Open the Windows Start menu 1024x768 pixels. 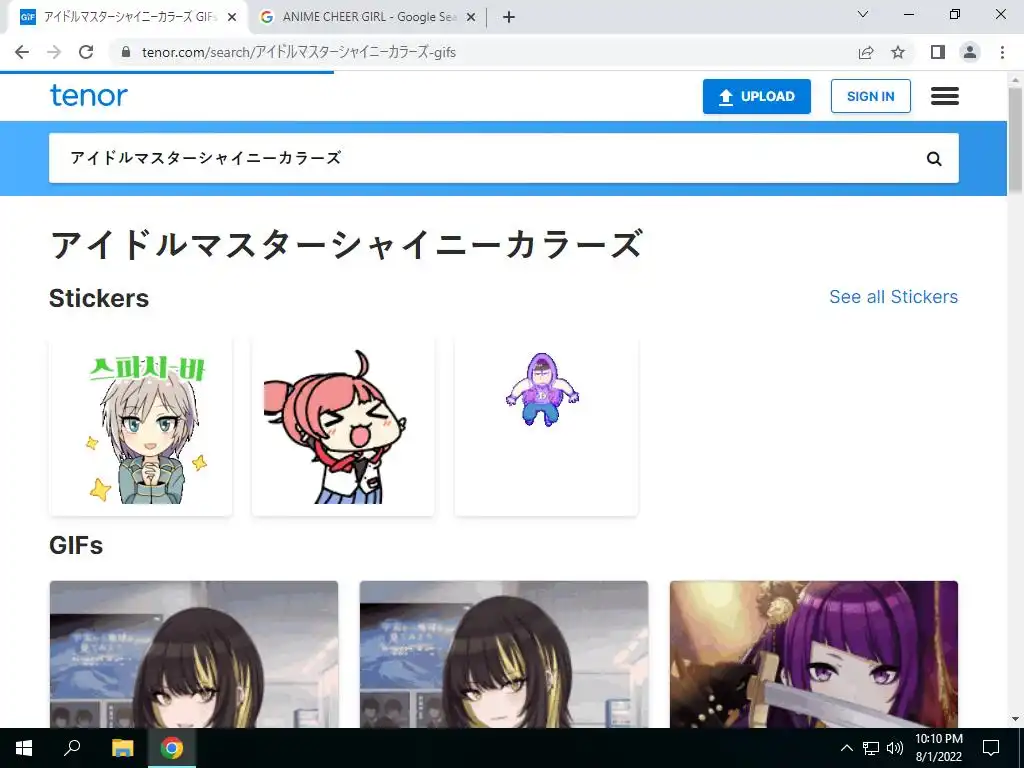[x=24, y=748]
